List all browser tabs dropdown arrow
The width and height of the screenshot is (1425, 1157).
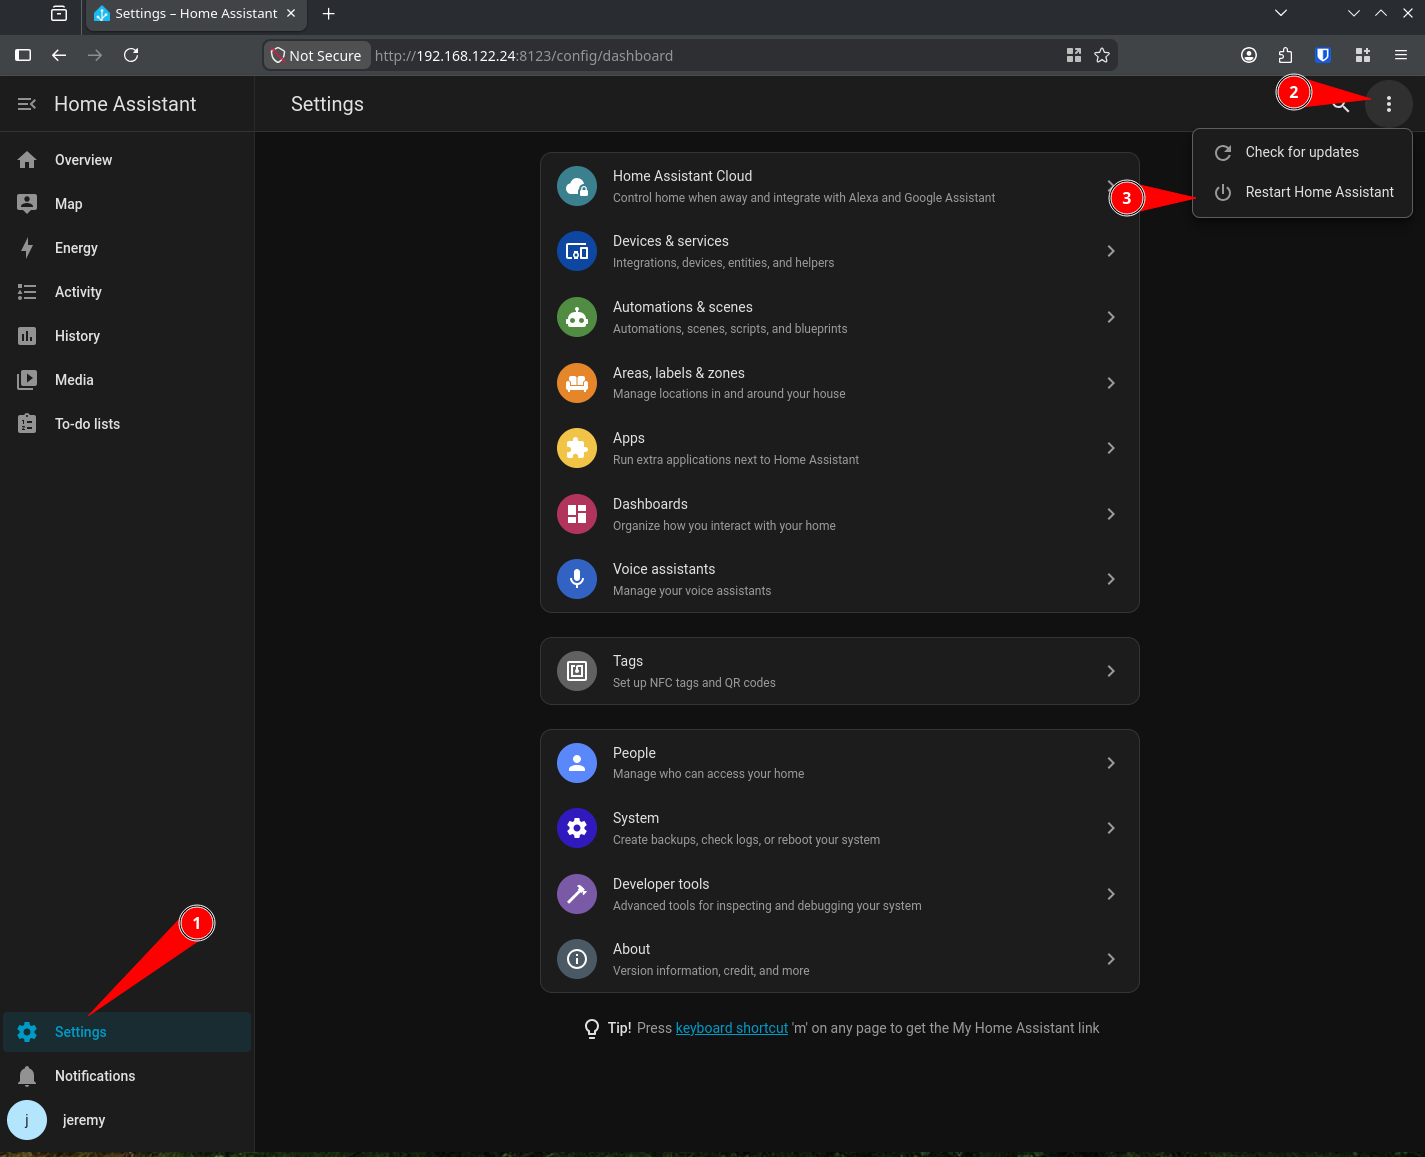tap(1281, 13)
